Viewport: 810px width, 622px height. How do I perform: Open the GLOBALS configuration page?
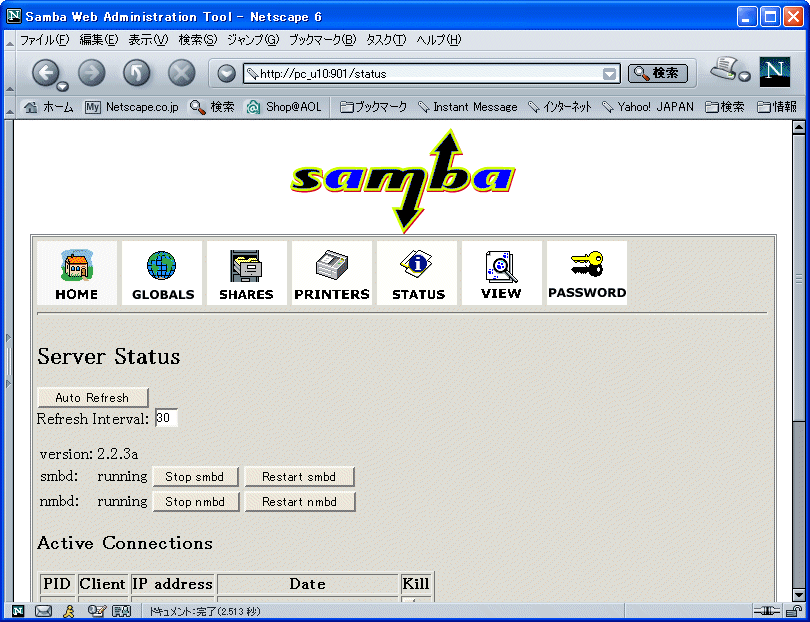pos(162,273)
